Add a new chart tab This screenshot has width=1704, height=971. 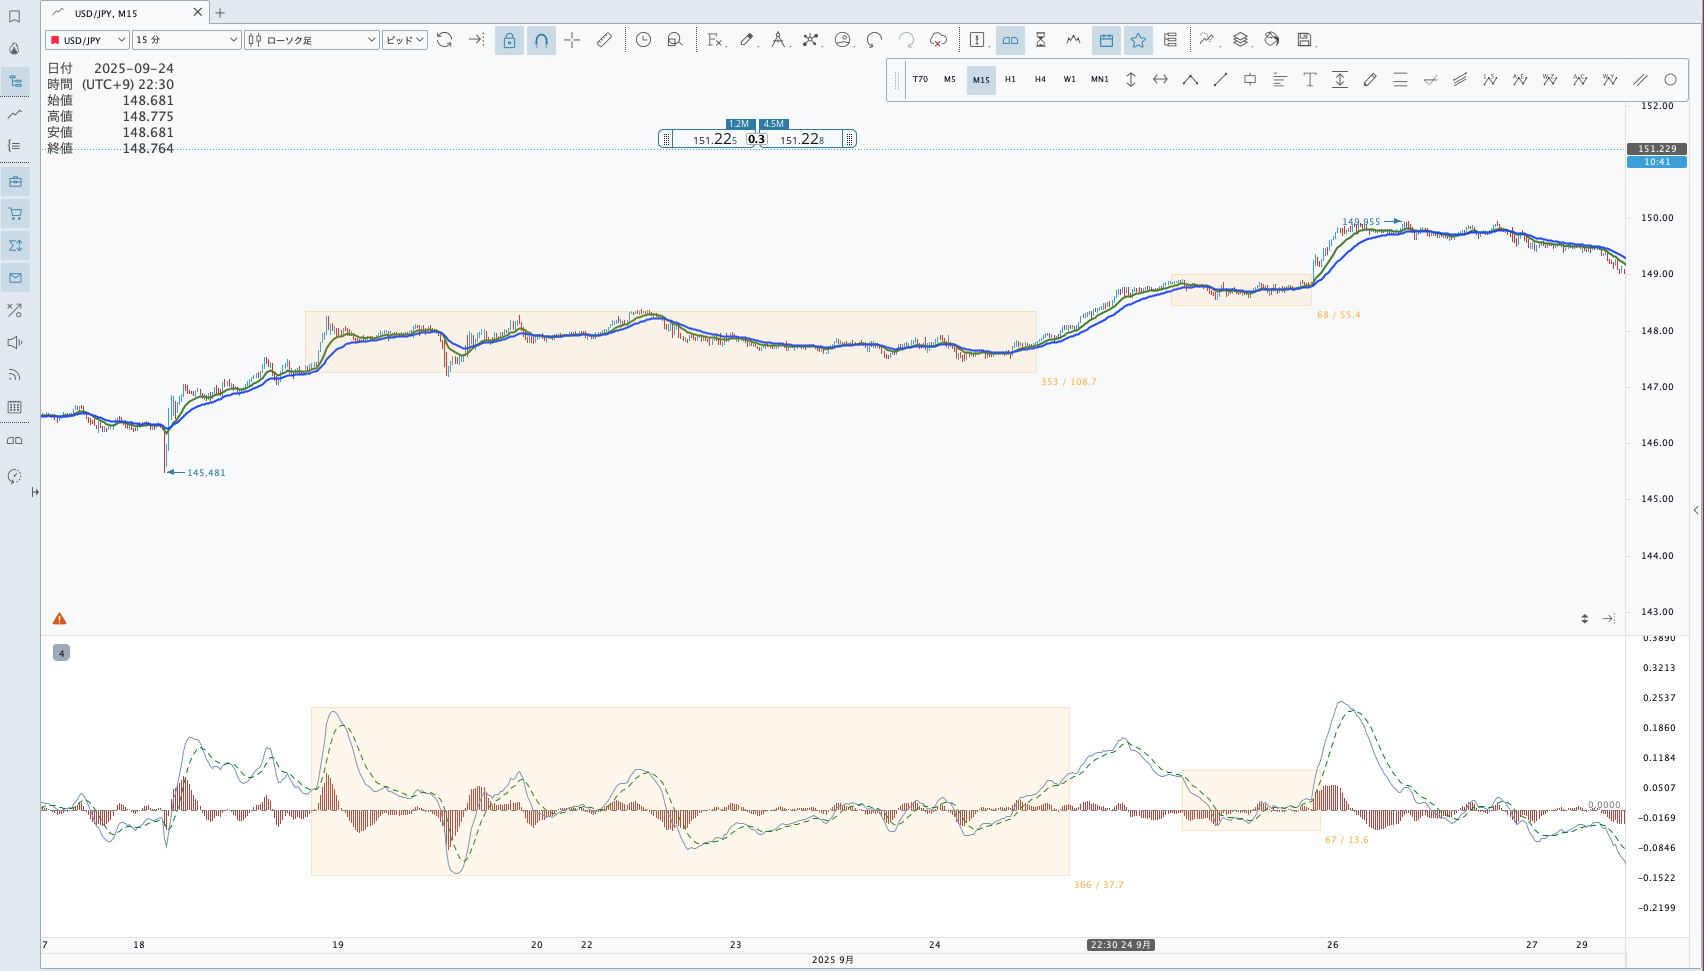tap(220, 13)
